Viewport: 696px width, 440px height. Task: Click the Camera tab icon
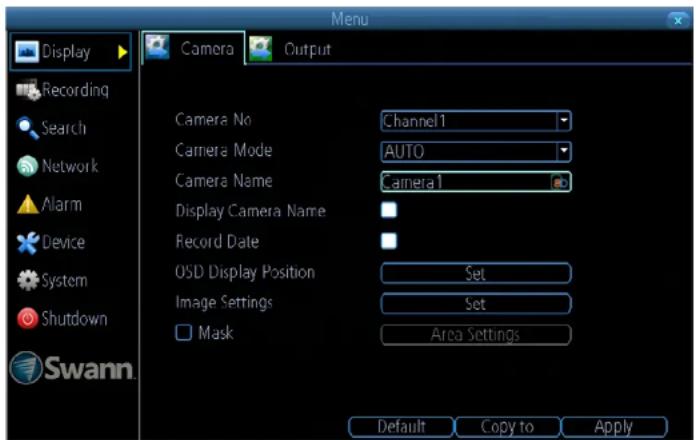[x=157, y=47]
